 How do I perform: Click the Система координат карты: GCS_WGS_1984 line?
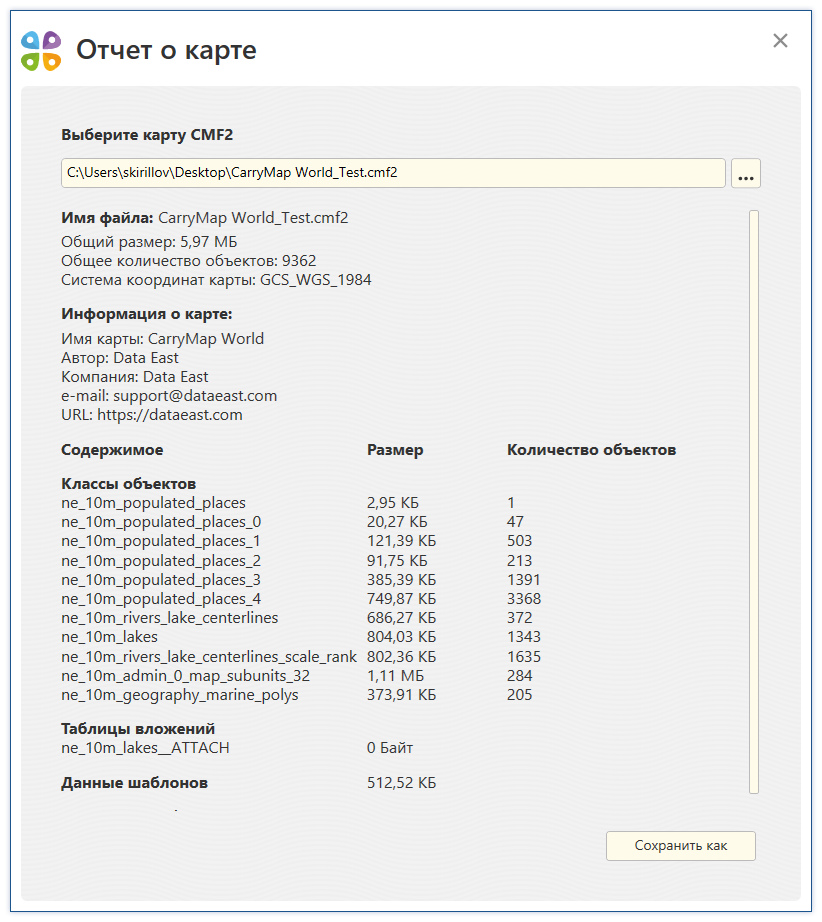216,280
